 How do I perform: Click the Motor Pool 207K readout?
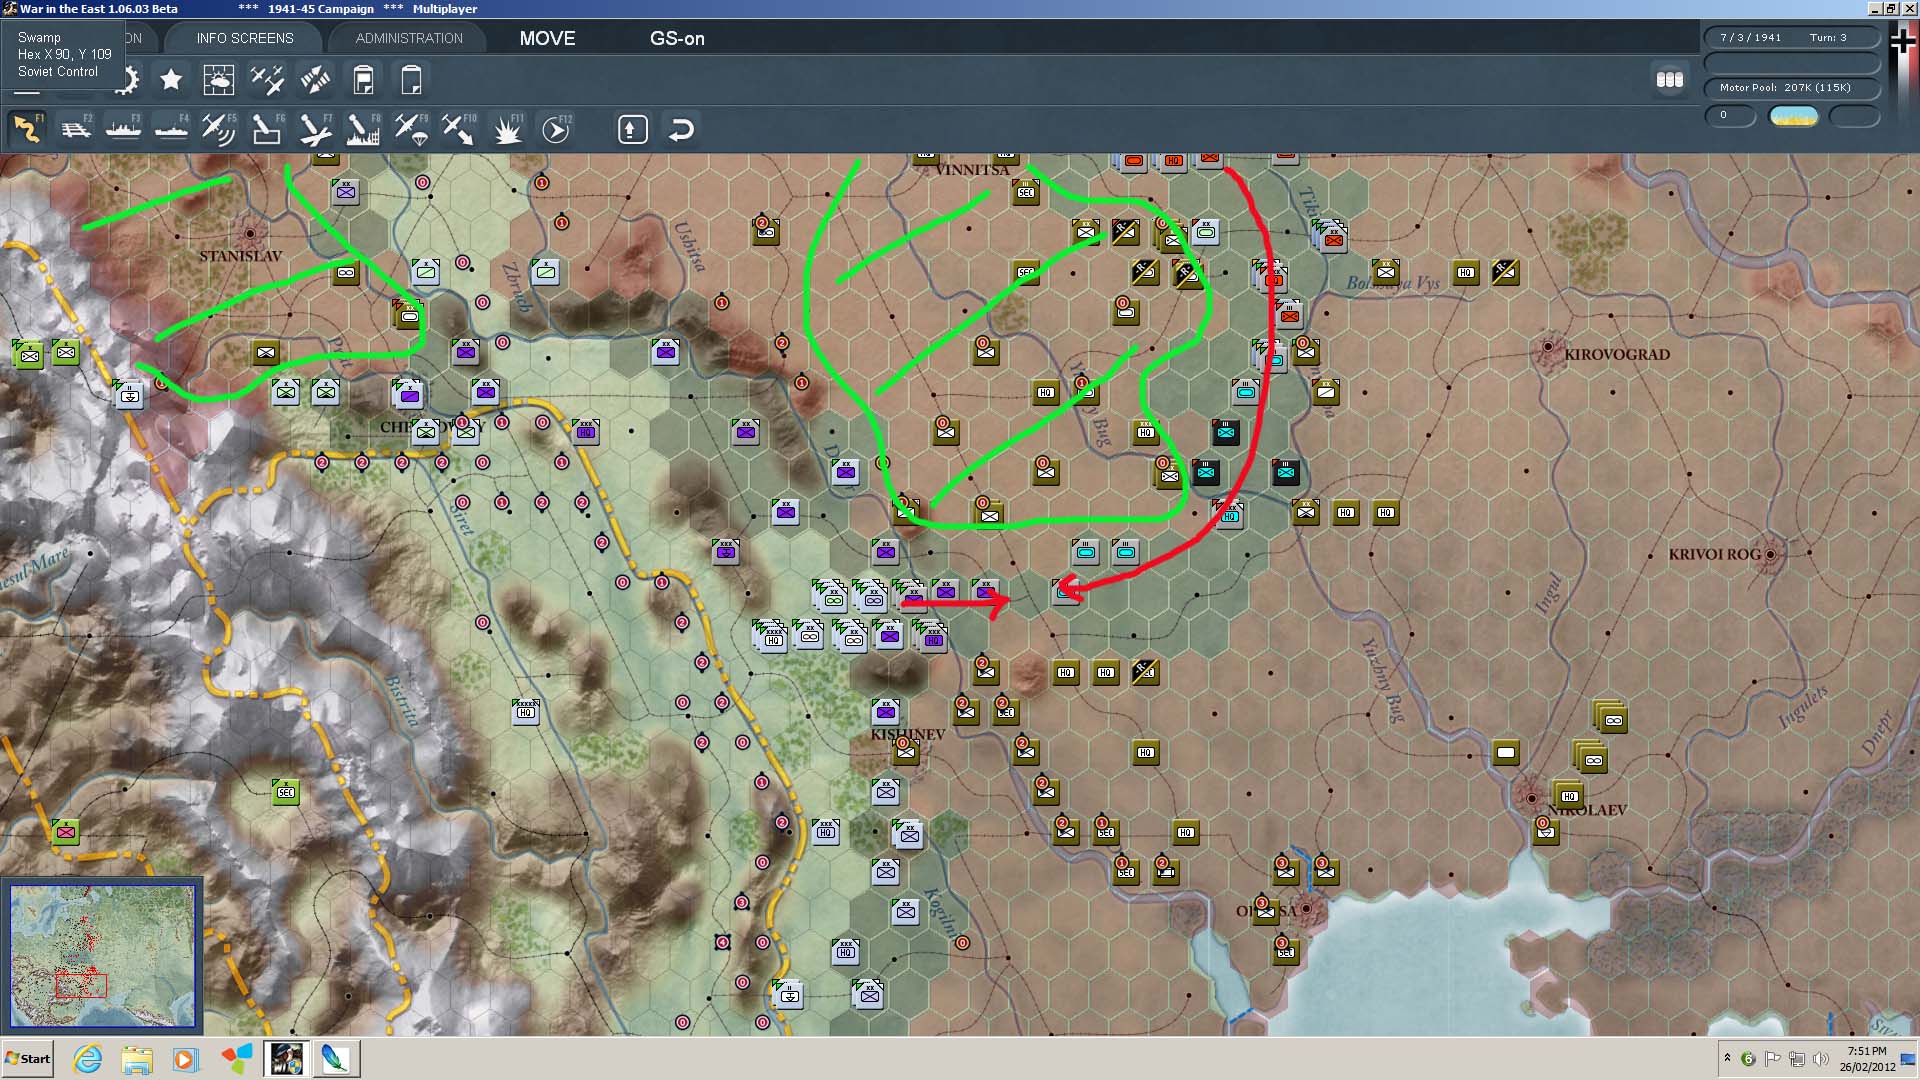point(1792,88)
